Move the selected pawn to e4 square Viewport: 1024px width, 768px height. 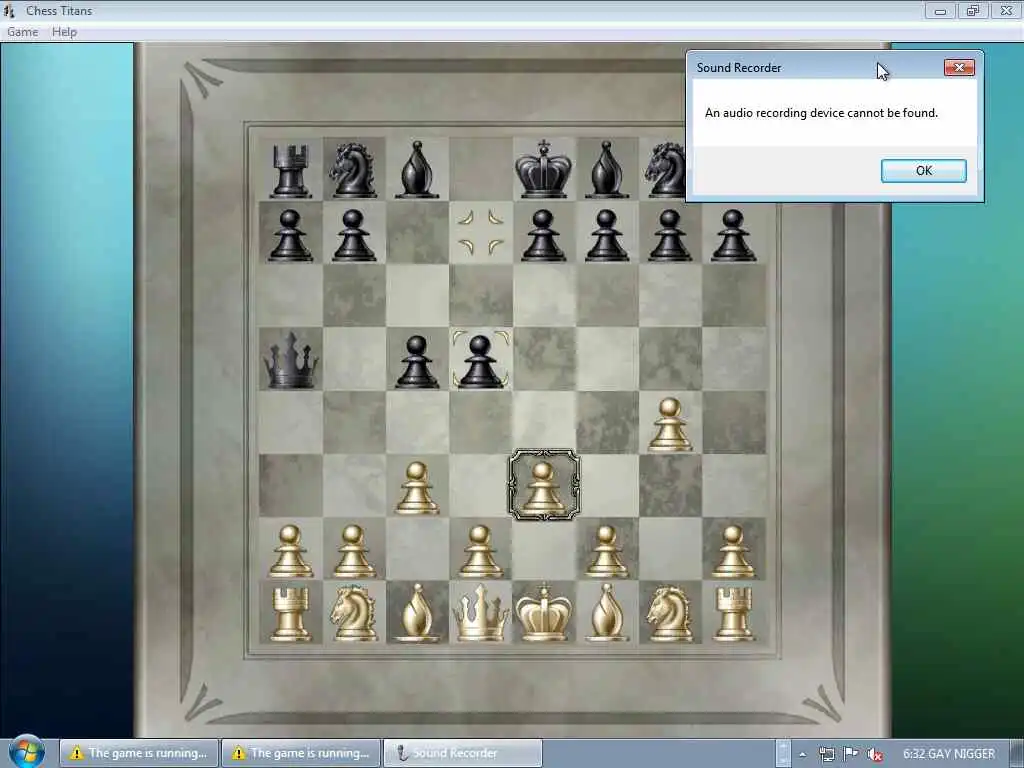pos(543,423)
